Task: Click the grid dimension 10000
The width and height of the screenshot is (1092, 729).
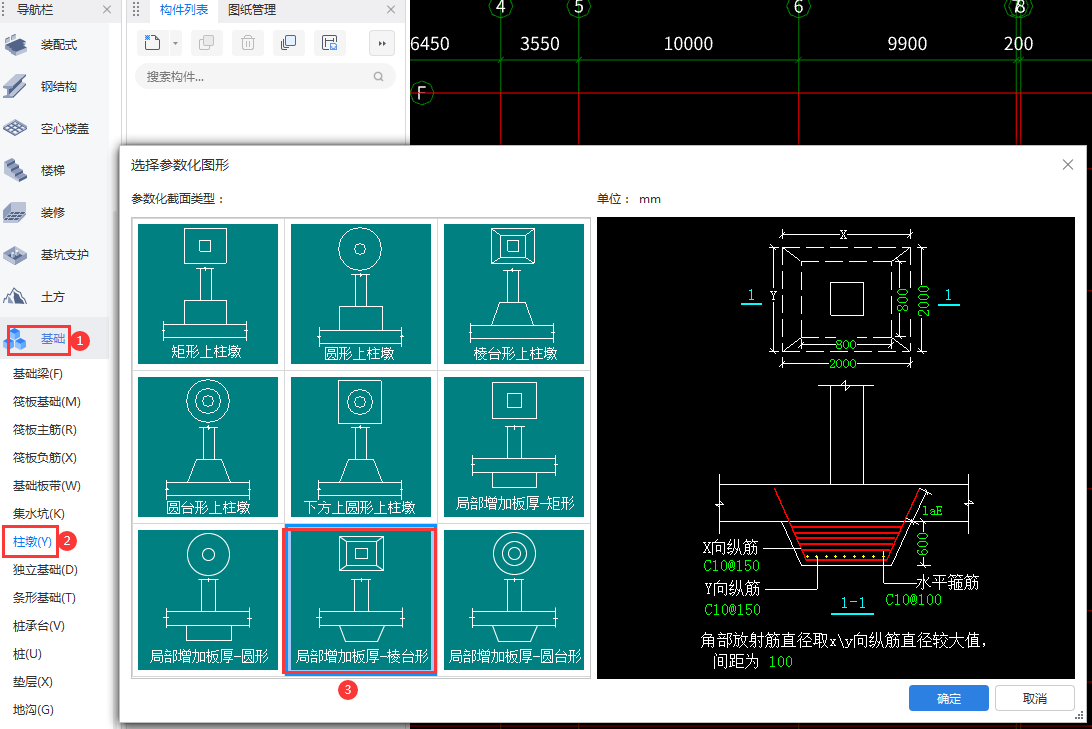Action: tap(688, 44)
